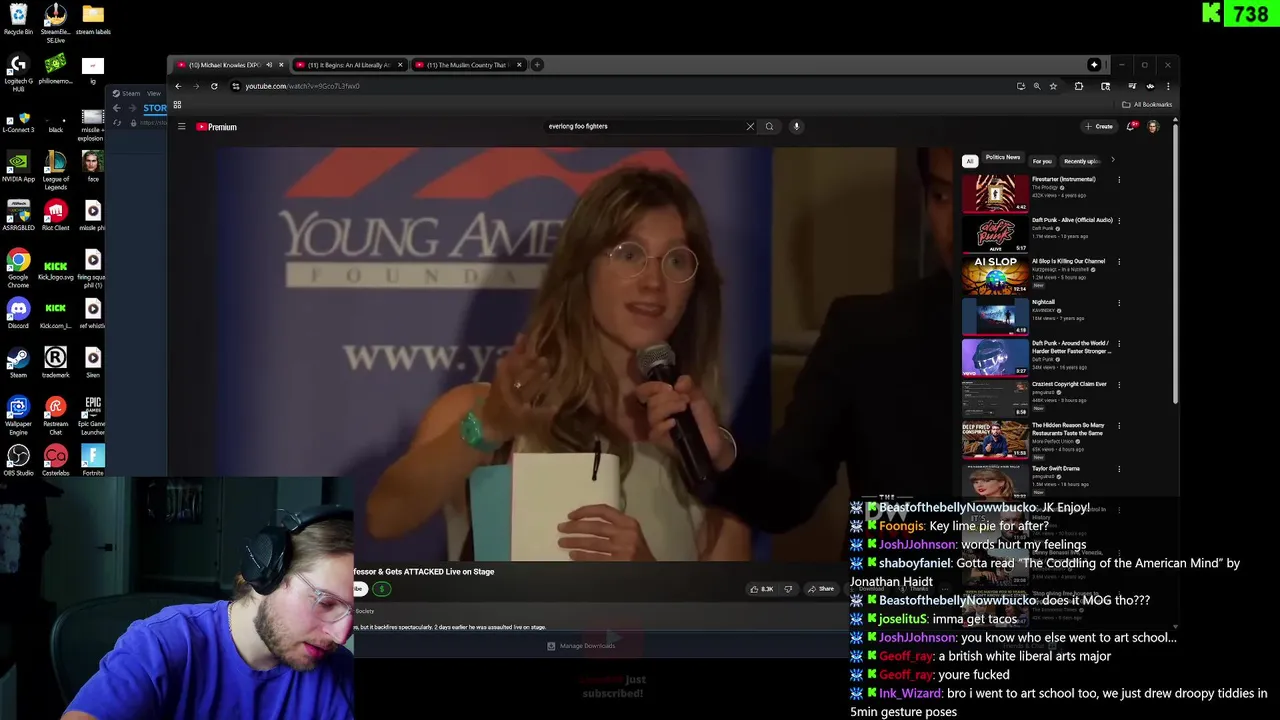Open options menu for Craziest Copyright Claim Ever

[x=1119, y=384]
